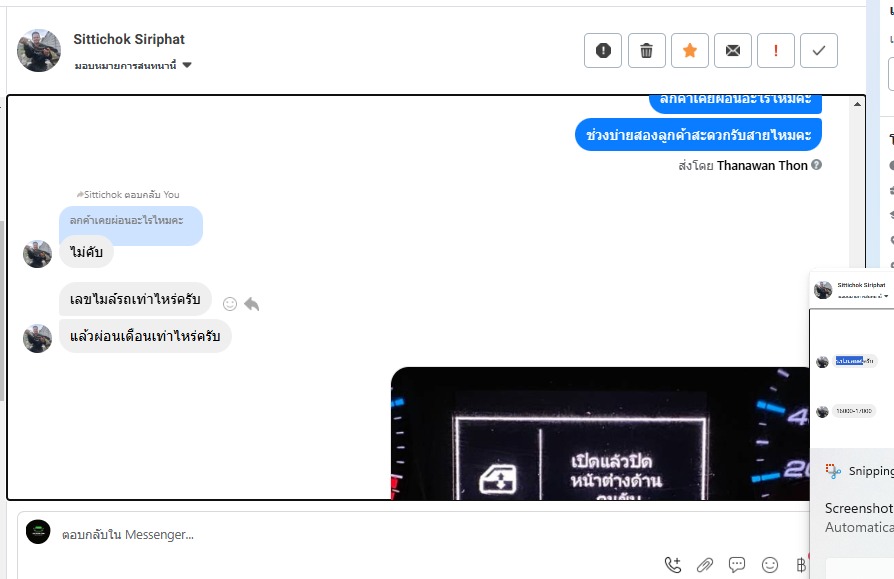Delete conversation using the trash can icon
The width and height of the screenshot is (894, 579).
647,51
